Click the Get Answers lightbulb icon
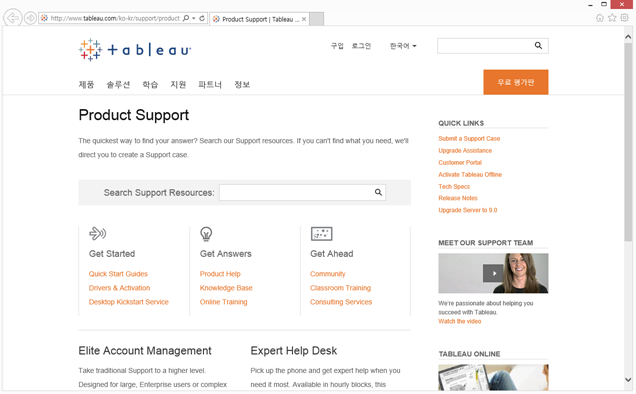Screen dimensions: 636x394 tap(206, 234)
